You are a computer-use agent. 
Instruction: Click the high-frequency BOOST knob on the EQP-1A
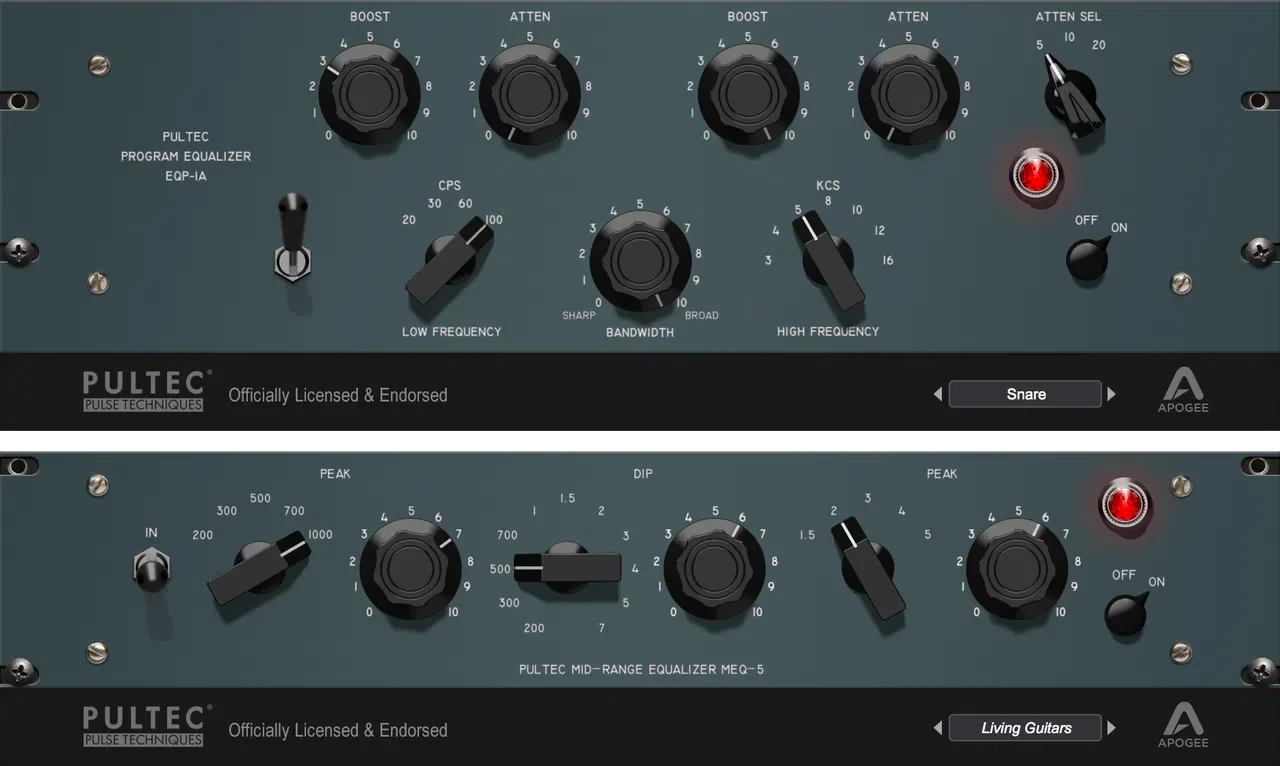(x=748, y=94)
